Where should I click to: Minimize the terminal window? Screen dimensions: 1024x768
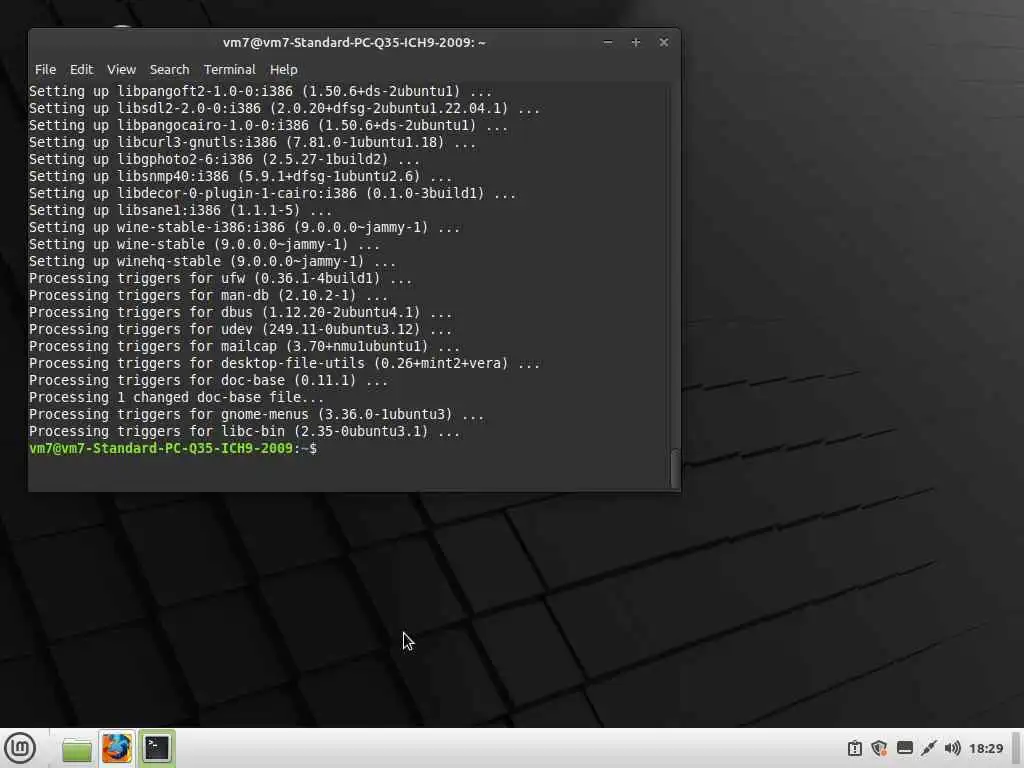tap(608, 42)
